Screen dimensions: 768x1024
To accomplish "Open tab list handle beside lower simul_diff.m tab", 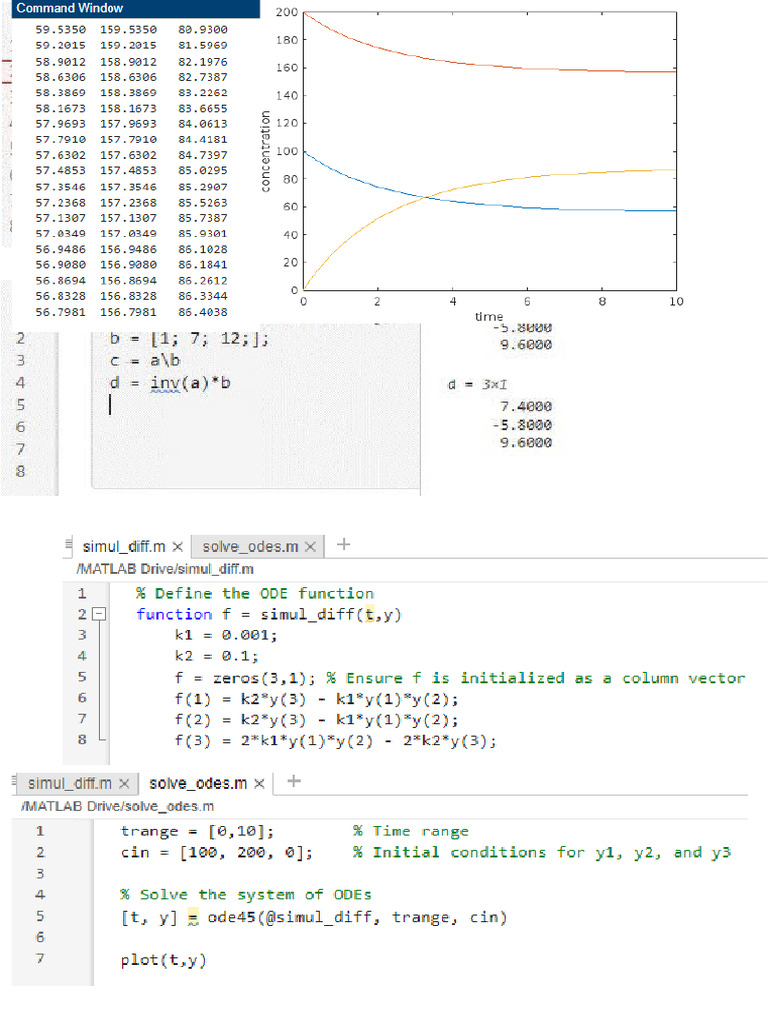I will point(14,780).
